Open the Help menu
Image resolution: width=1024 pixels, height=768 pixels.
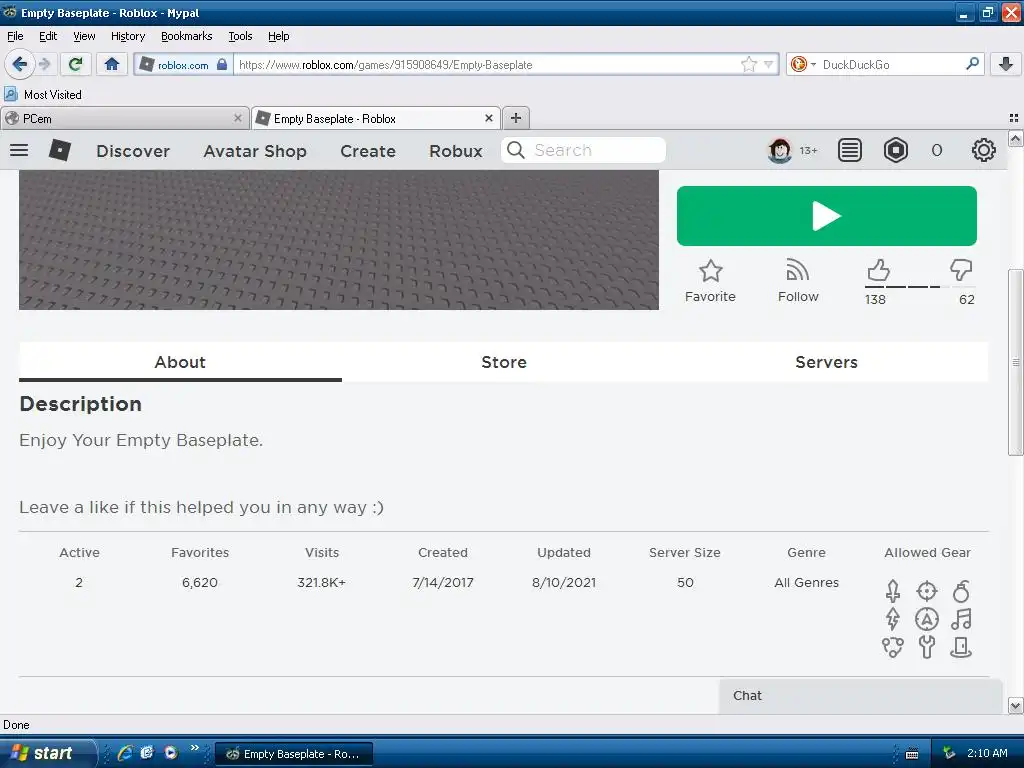click(x=278, y=36)
